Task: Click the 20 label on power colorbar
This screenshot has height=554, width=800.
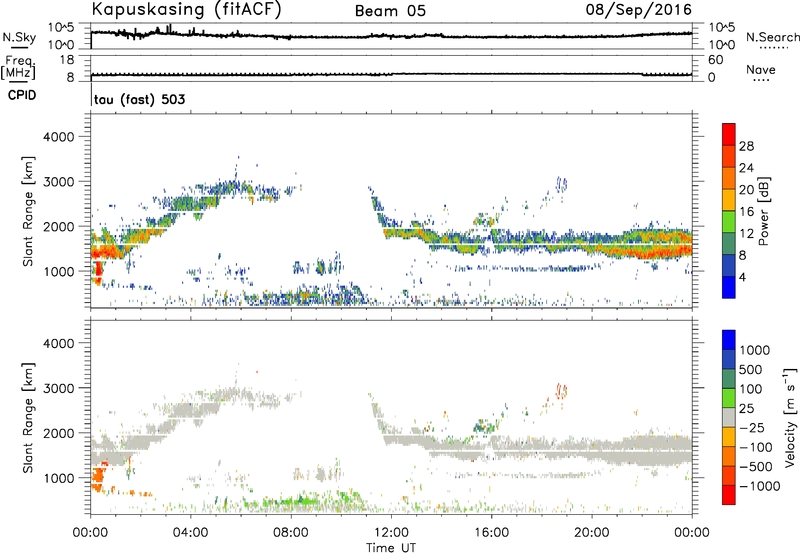Action: (746, 190)
